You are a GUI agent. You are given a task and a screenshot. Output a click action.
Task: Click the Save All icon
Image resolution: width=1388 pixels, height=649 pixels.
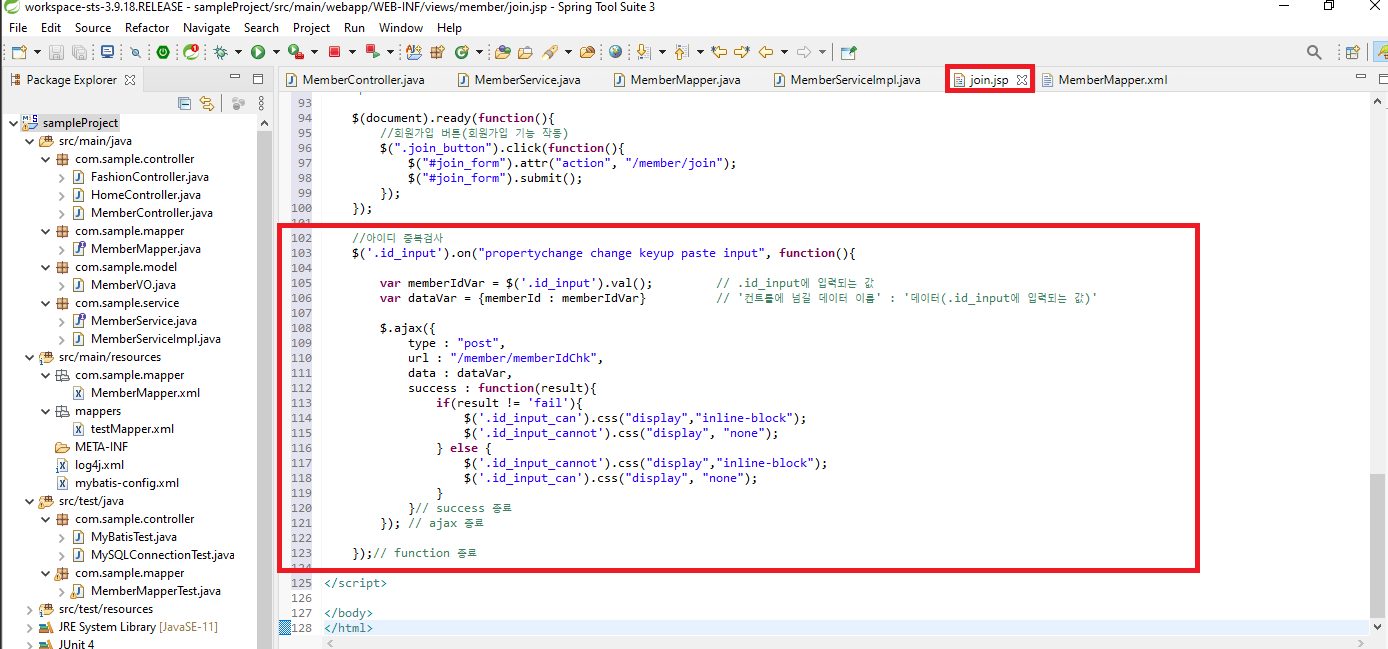pos(80,51)
